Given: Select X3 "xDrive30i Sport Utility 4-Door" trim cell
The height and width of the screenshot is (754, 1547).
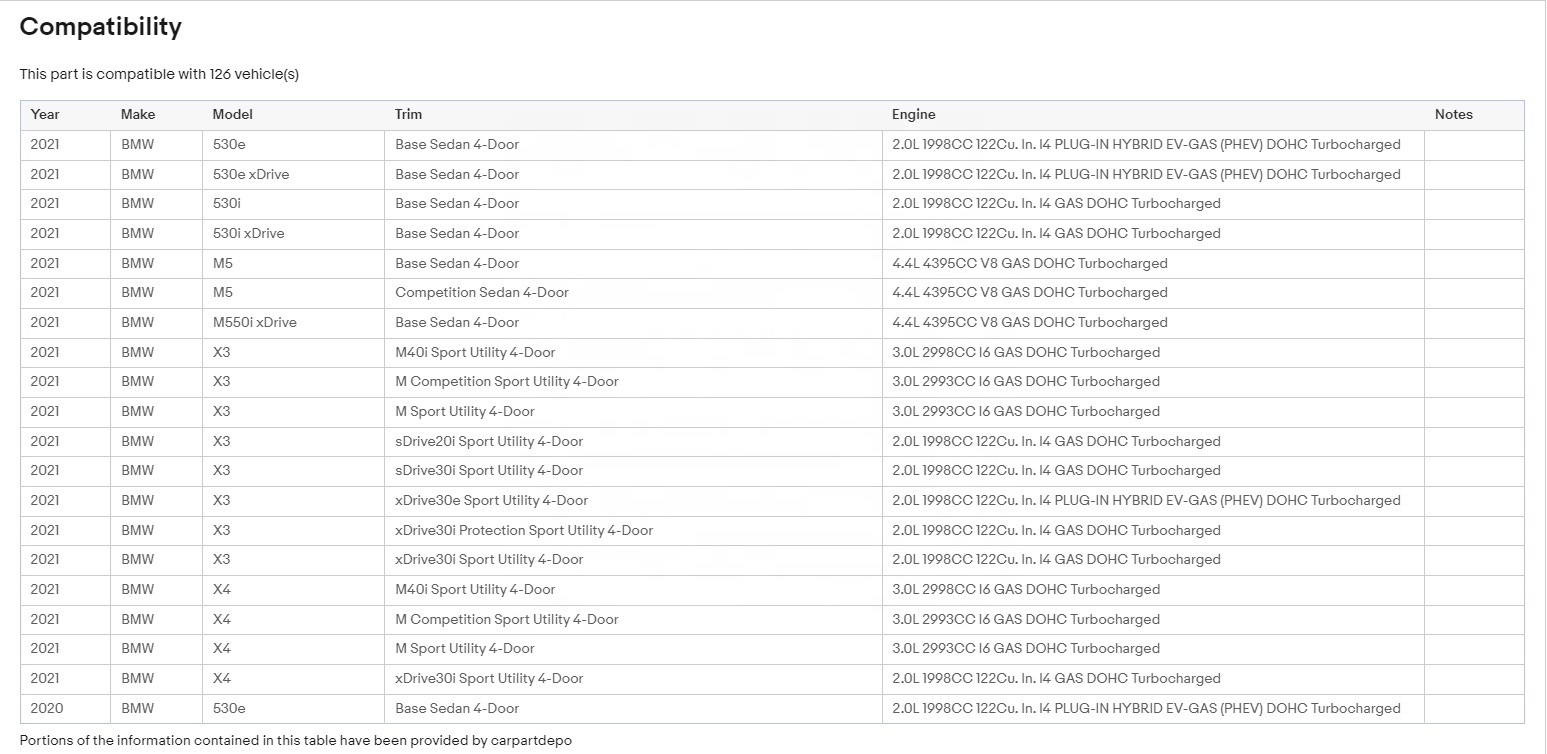Looking at the screenshot, I should click(x=489, y=559).
